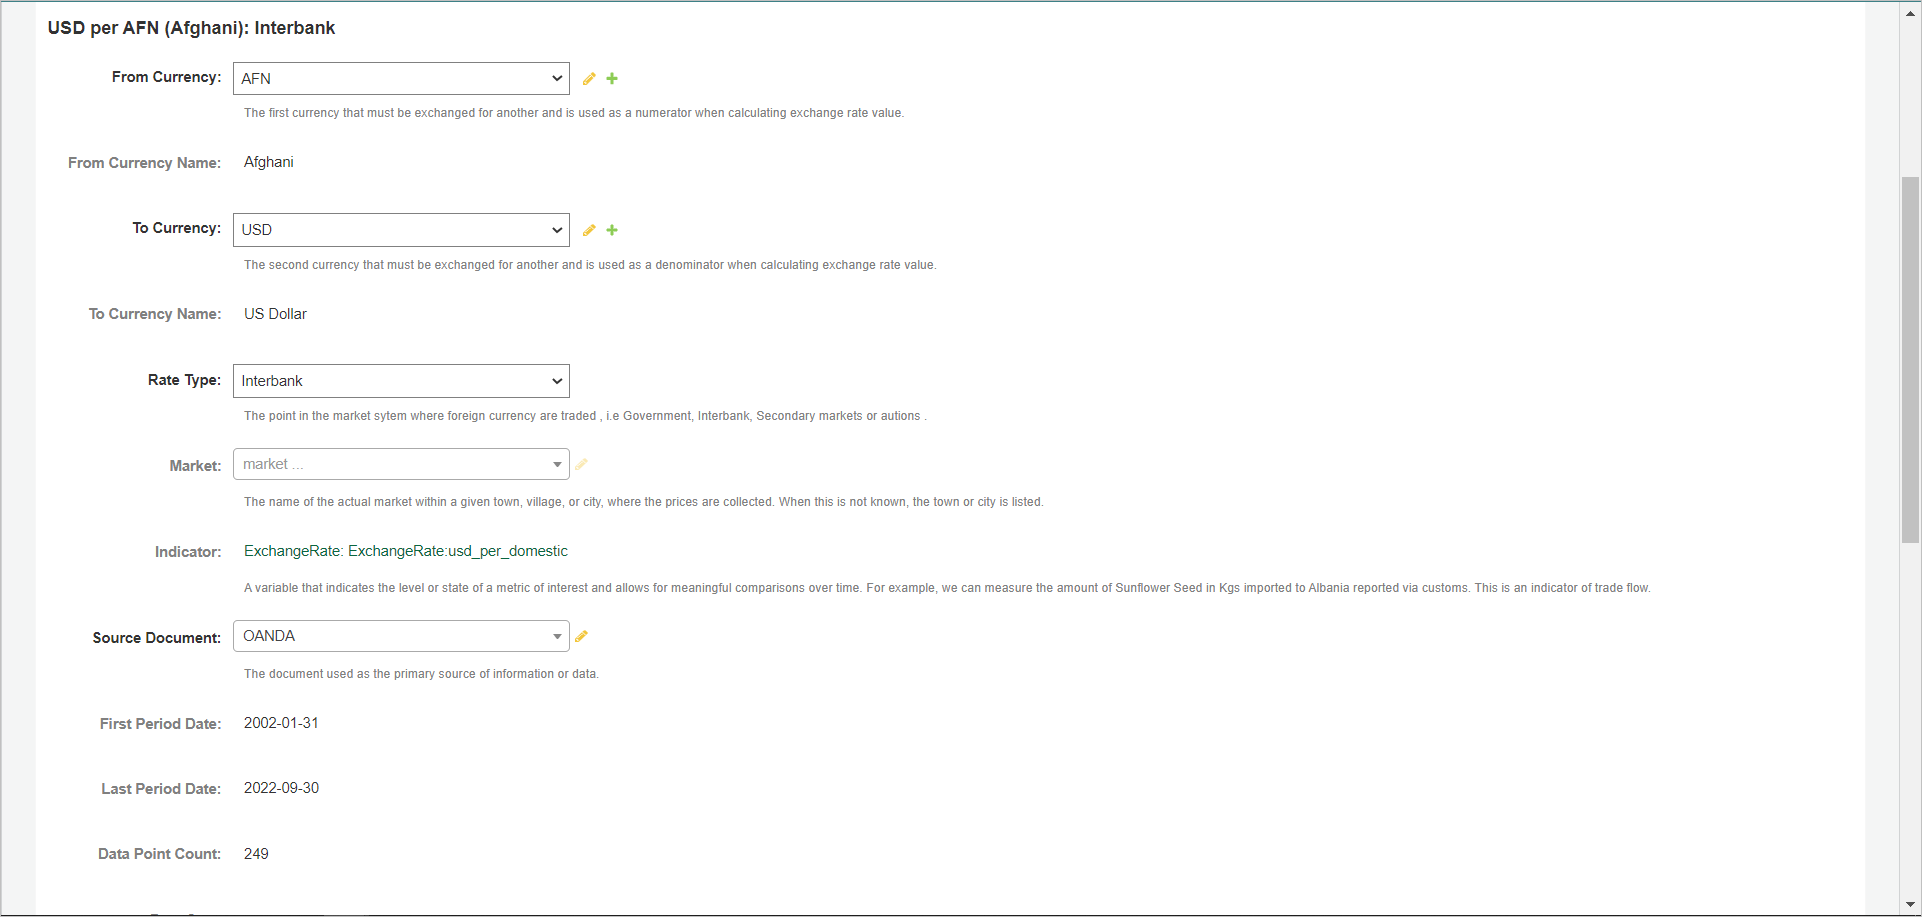Open the Source Document selector showing OANDA
Screen dimensions: 1922x917
401,636
